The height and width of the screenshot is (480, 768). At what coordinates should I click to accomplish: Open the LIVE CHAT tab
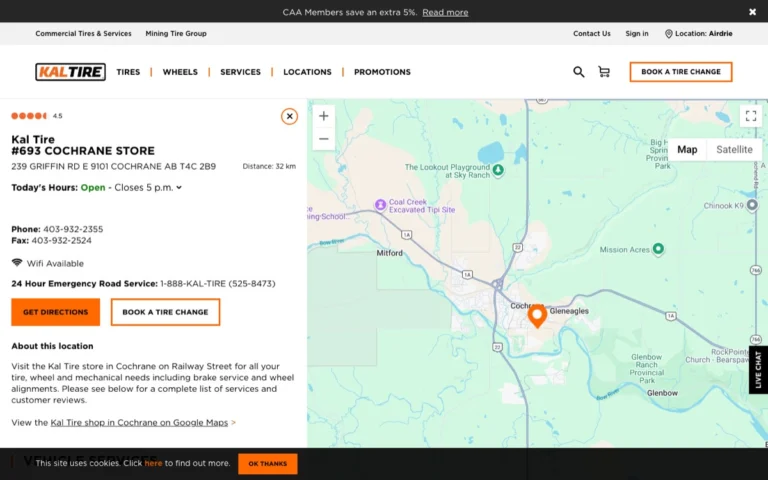pos(758,370)
